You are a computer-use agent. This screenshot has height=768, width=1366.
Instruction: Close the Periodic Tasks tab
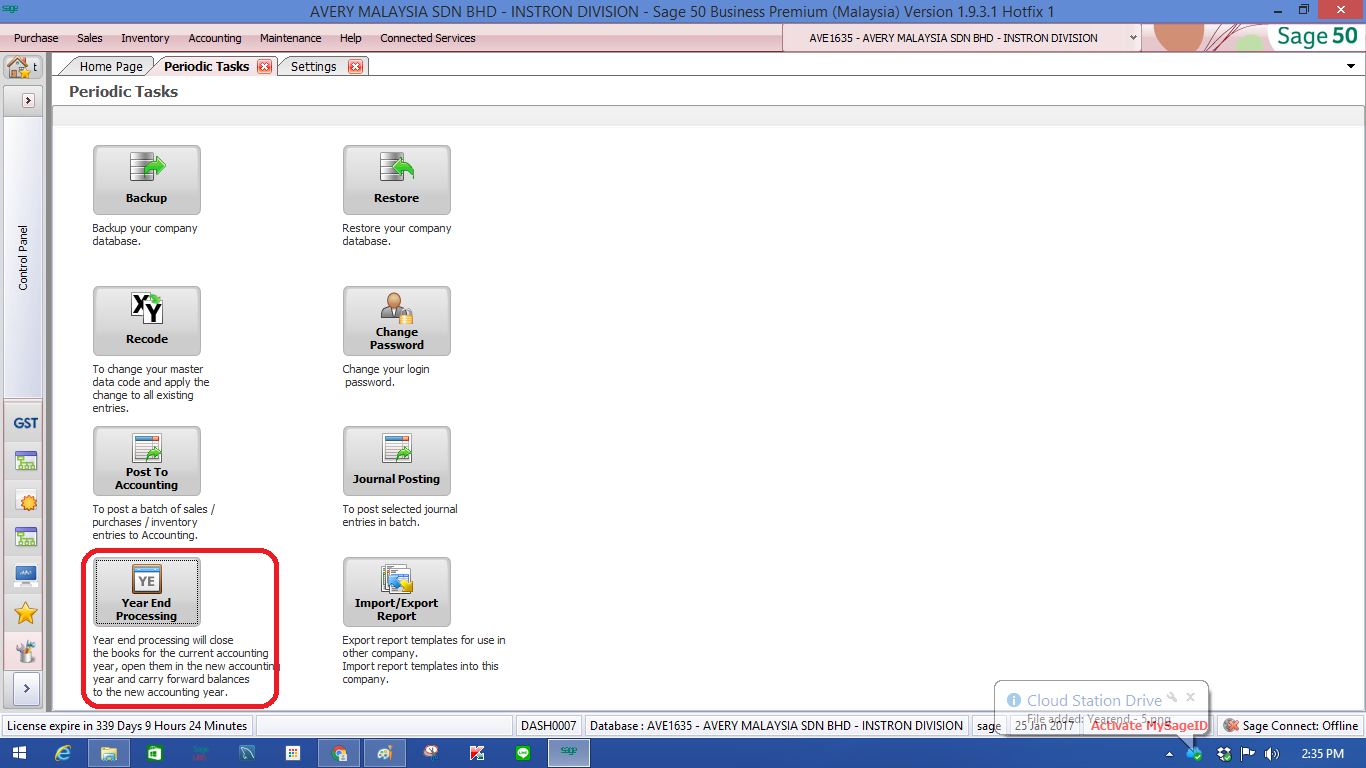point(265,67)
